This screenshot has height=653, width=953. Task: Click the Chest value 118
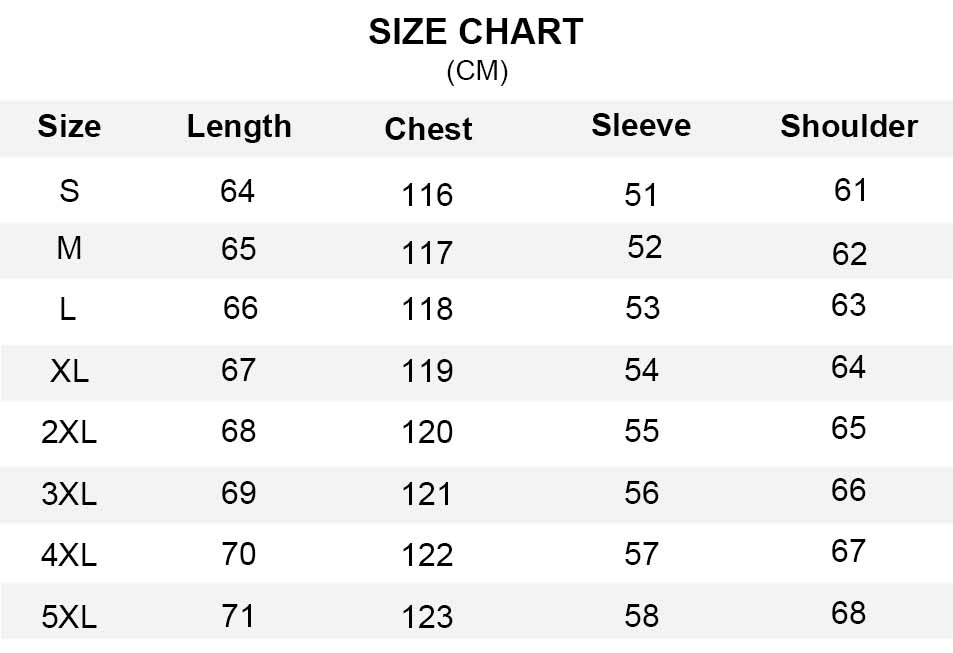(x=427, y=309)
